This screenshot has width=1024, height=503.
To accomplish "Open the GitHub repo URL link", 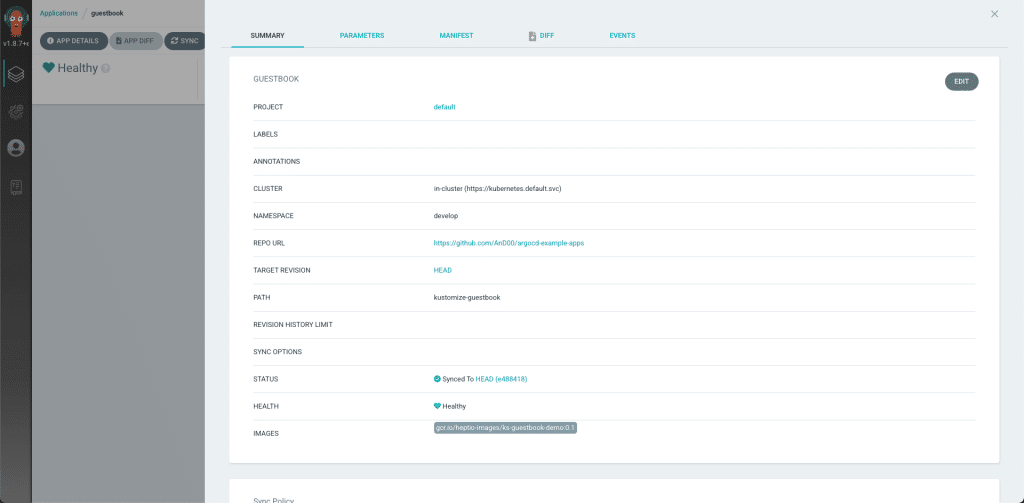I will point(509,243).
